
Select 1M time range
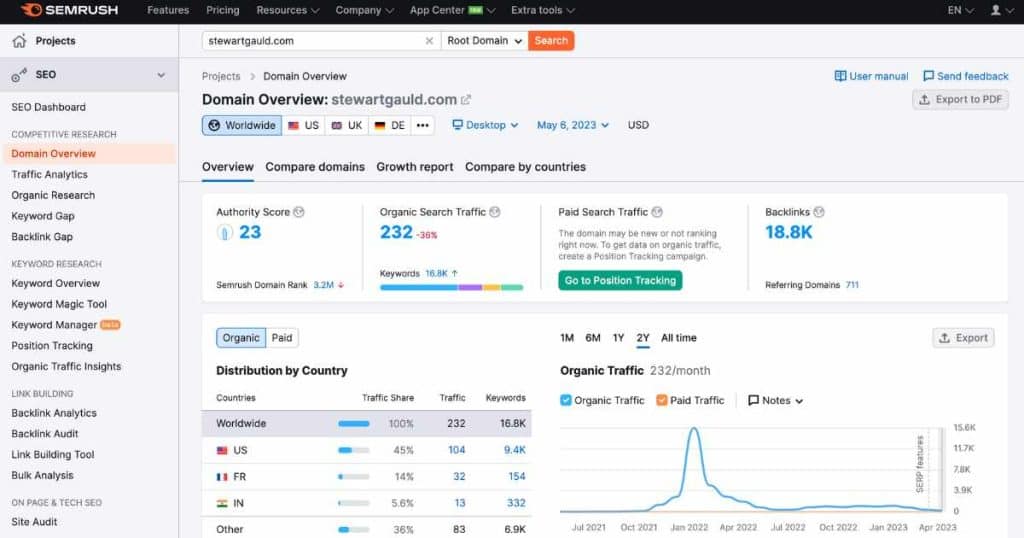567,338
